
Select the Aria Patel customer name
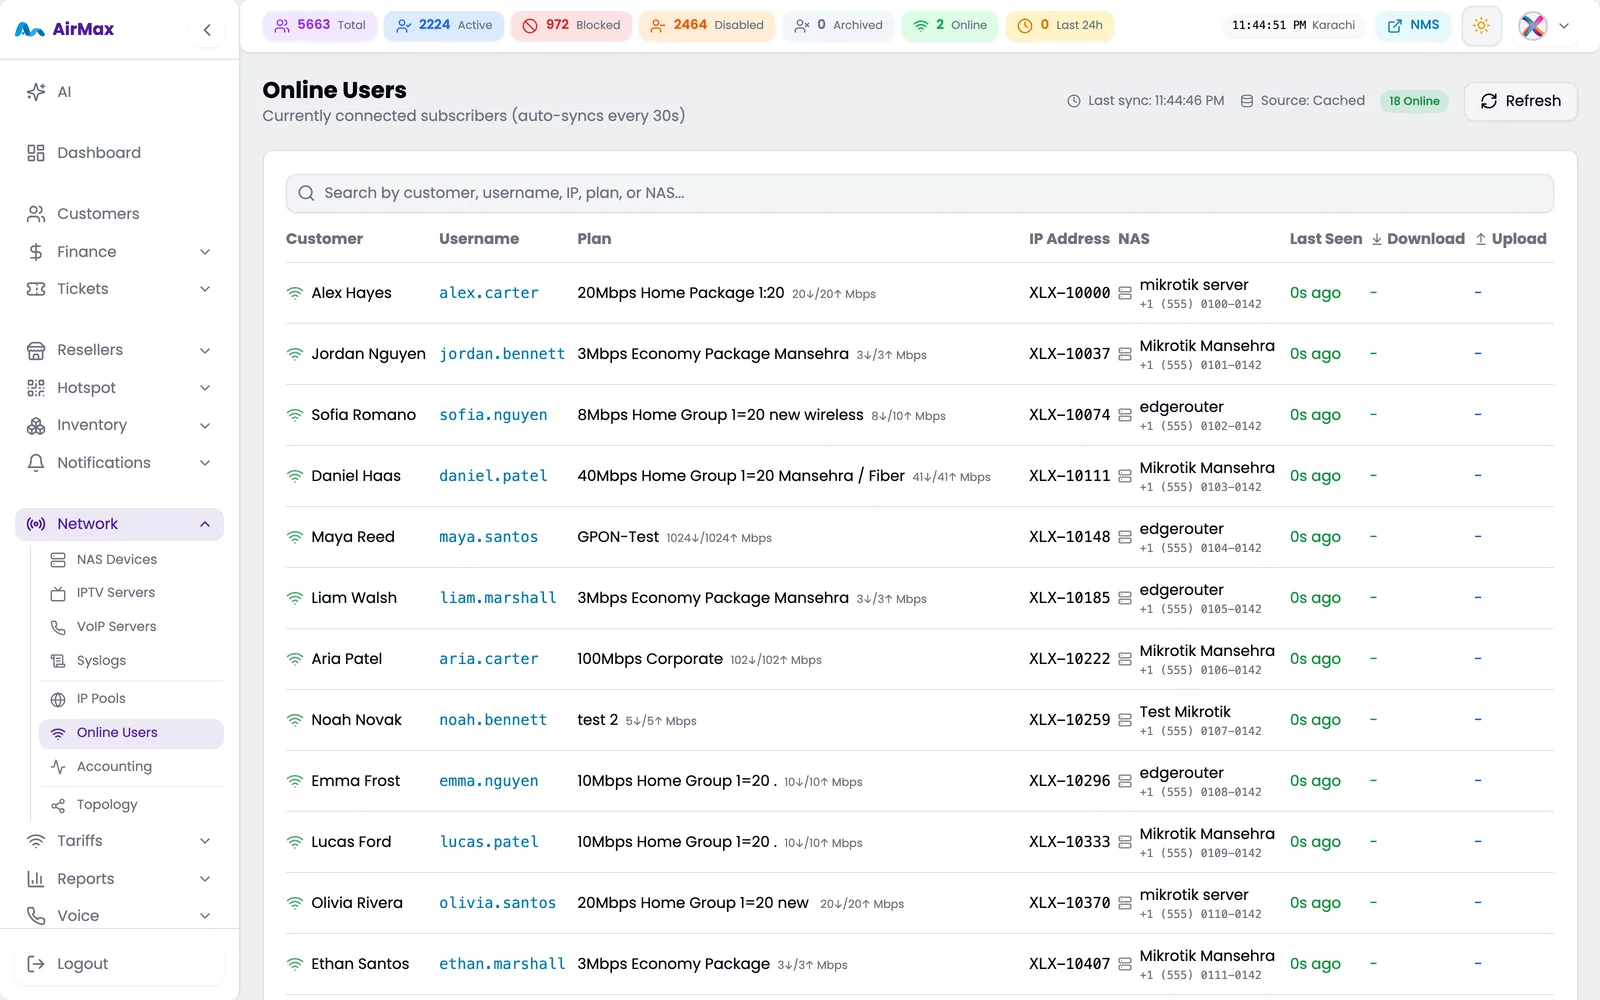tap(347, 659)
